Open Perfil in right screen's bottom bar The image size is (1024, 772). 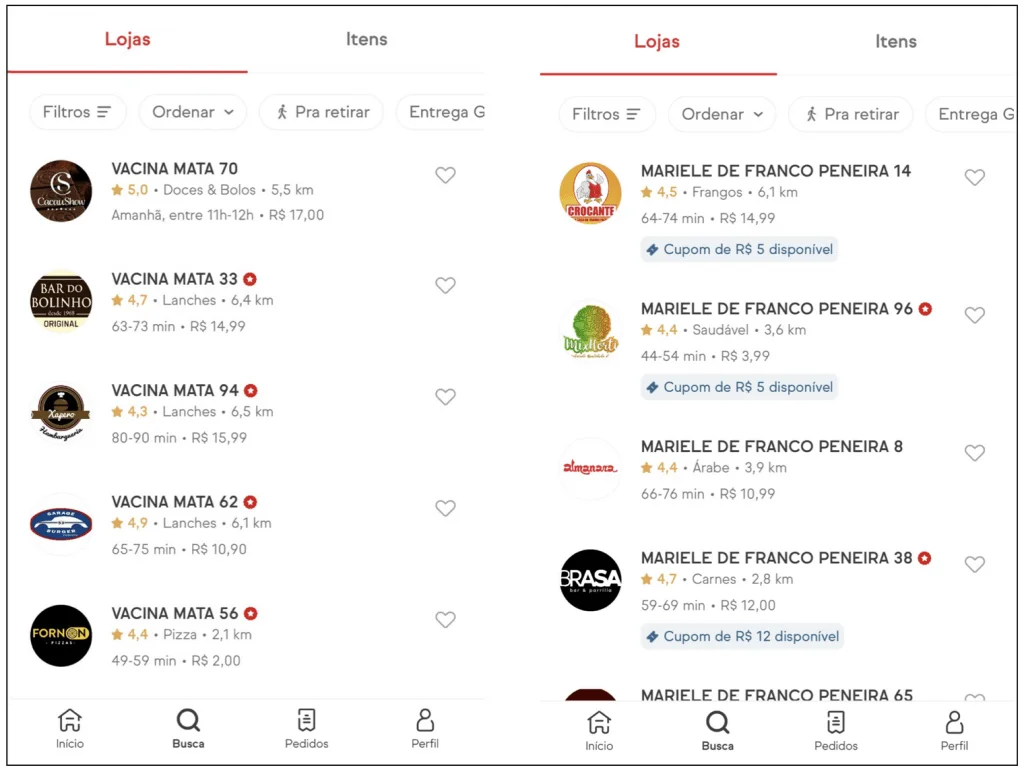[x=954, y=731]
